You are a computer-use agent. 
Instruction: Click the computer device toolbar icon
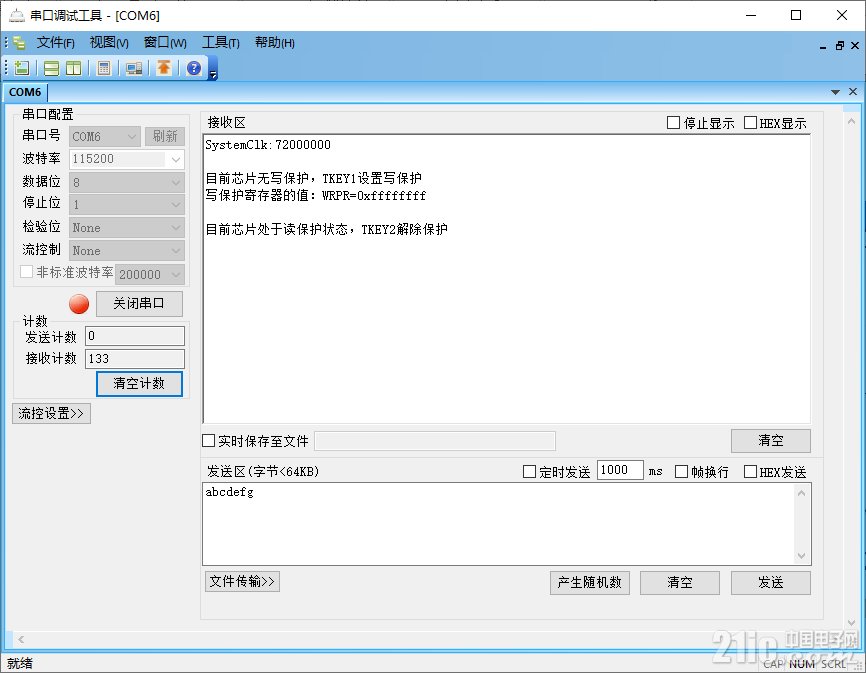point(134,68)
